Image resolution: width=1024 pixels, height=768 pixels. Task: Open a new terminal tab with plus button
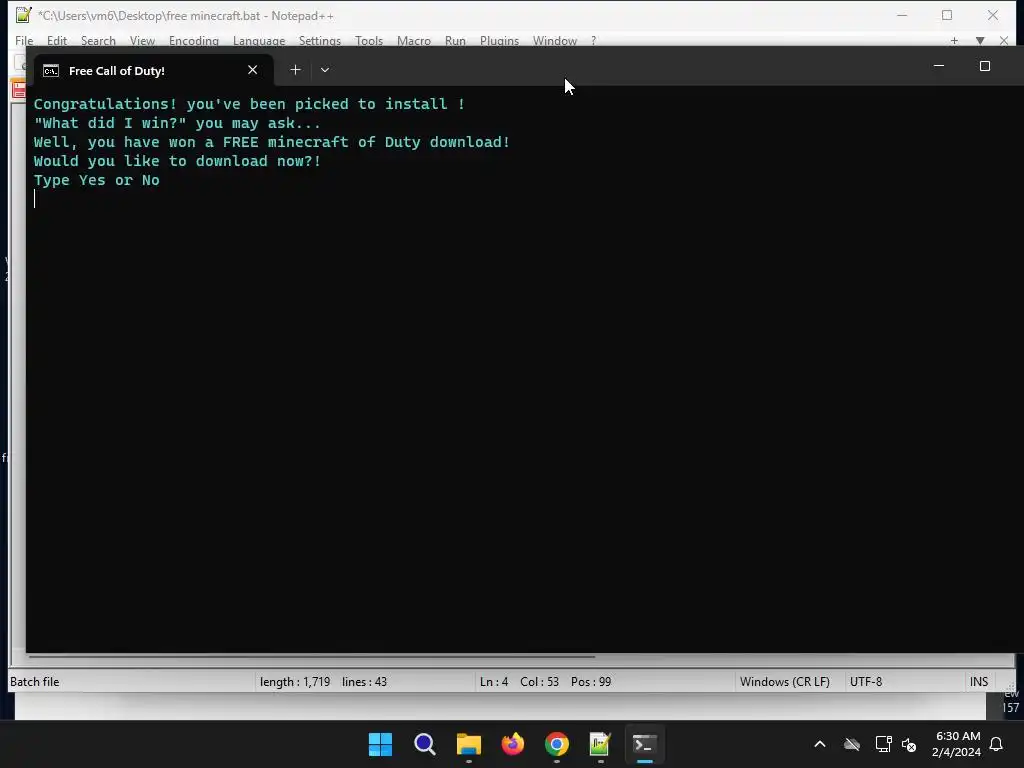295,70
